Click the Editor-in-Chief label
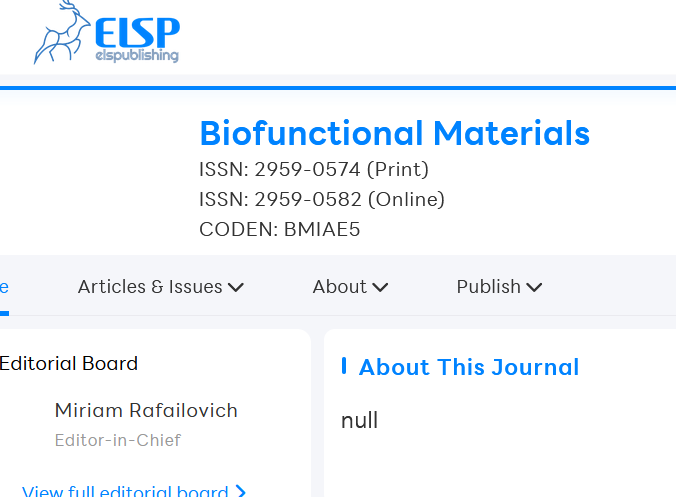Viewport: 676px width, 497px height. tap(117, 440)
